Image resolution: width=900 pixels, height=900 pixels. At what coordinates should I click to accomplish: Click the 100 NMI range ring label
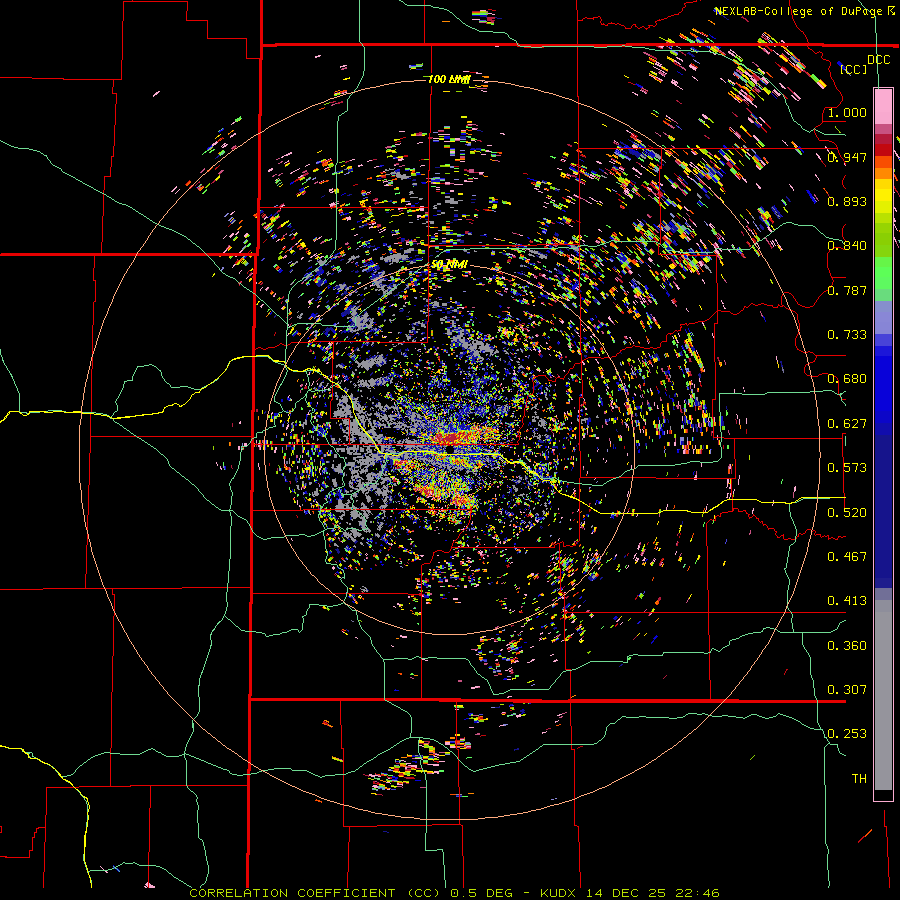click(449, 79)
